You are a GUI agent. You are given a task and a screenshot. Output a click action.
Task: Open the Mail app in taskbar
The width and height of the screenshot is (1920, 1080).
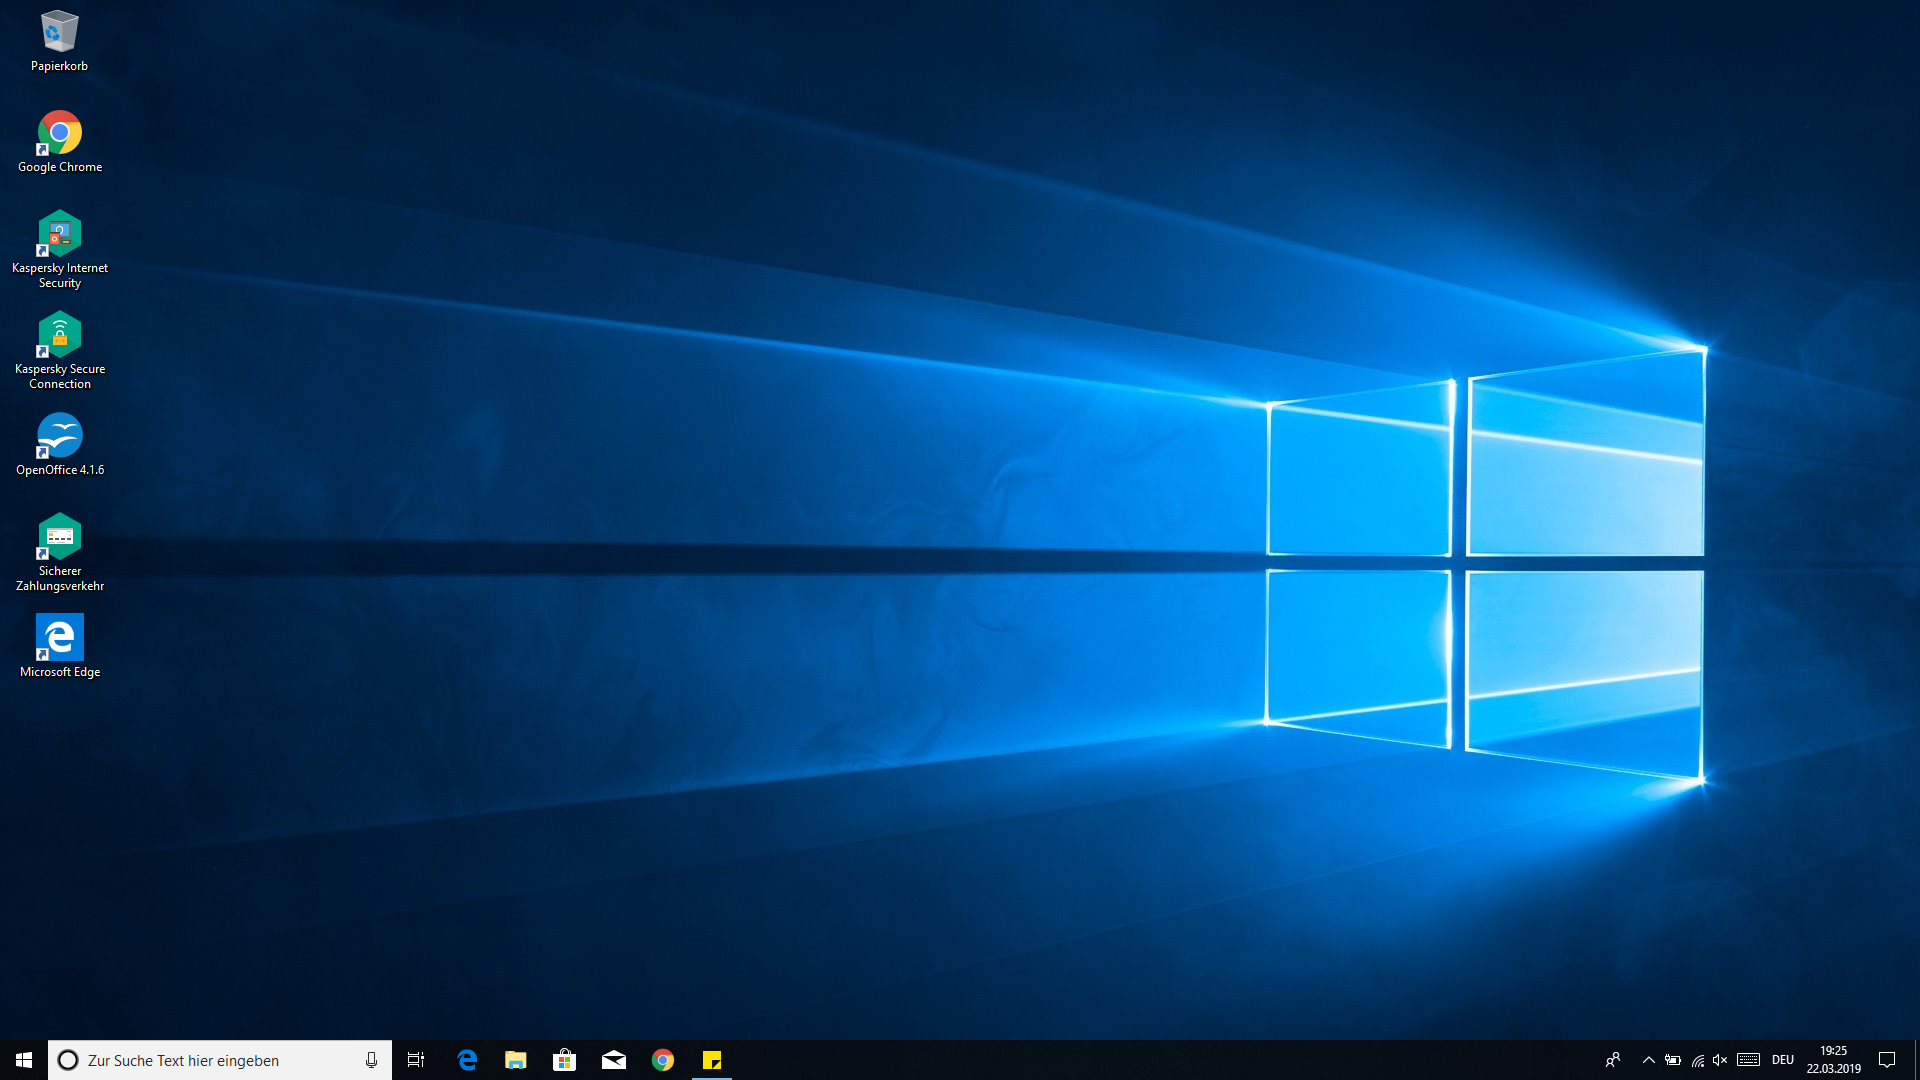(613, 1060)
